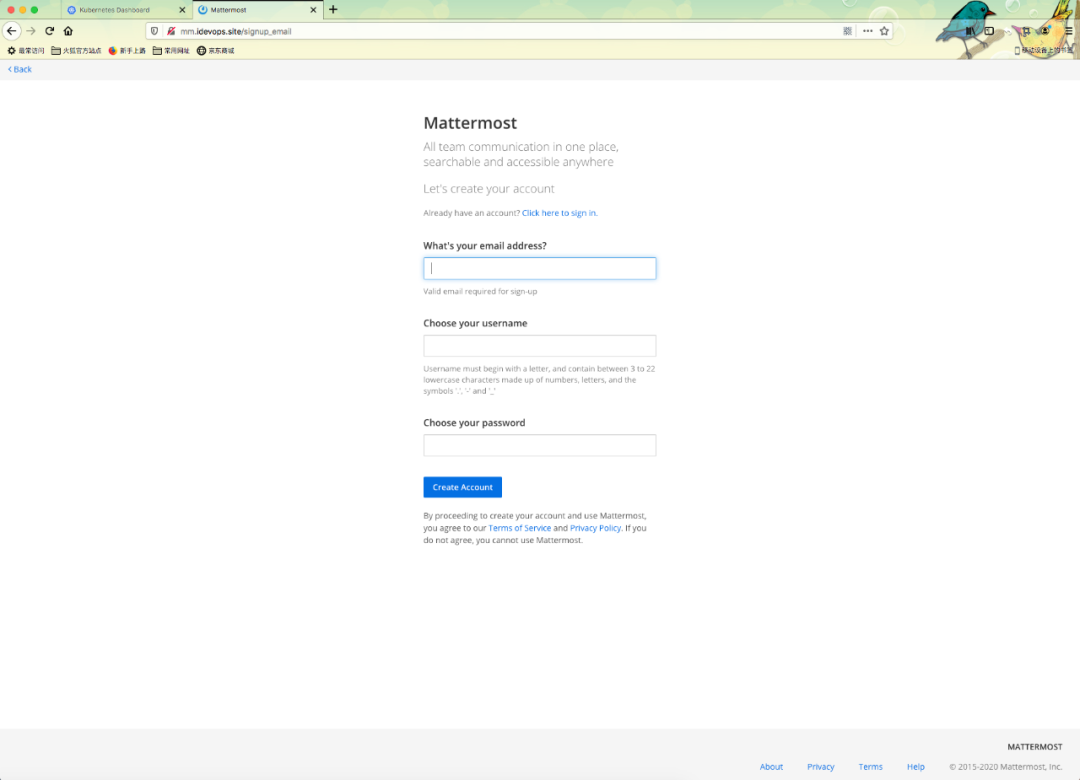Open the 京东商城 bookmark
The image size is (1080, 780).
tap(216, 51)
